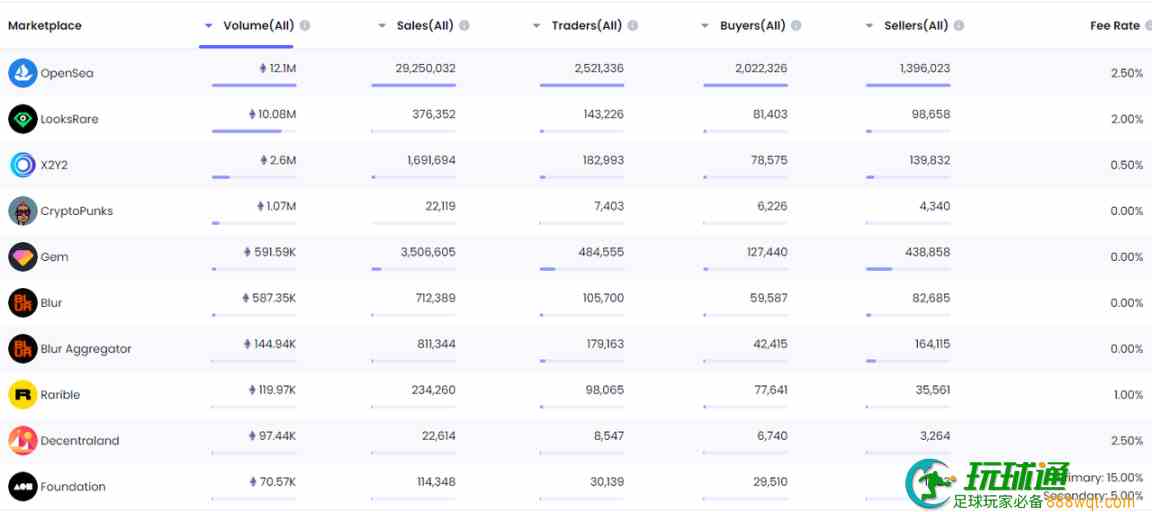The height and width of the screenshot is (512, 1152).
Task: Click the CryptoPunks avatar icon
Action: pyautogui.click(x=23, y=211)
